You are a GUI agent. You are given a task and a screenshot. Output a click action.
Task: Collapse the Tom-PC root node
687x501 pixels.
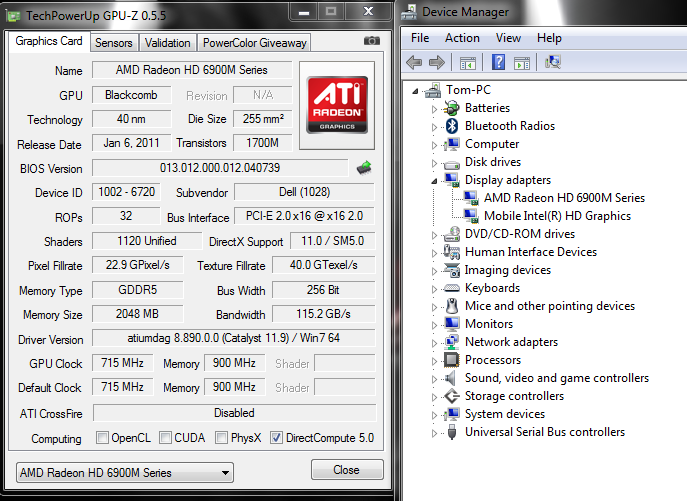(x=415, y=91)
